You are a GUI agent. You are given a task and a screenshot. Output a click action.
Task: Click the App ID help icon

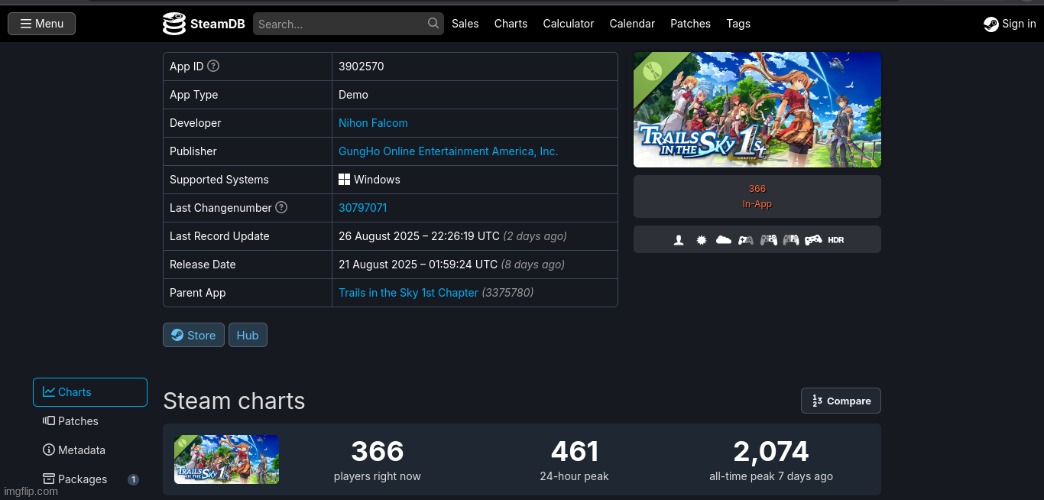tap(213, 66)
